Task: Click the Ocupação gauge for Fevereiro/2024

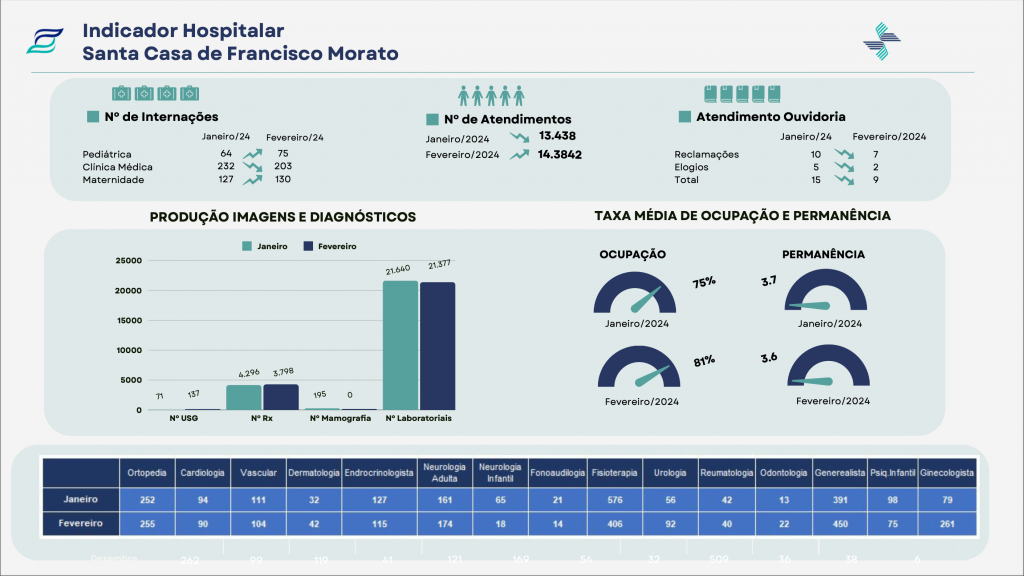Action: [639, 367]
